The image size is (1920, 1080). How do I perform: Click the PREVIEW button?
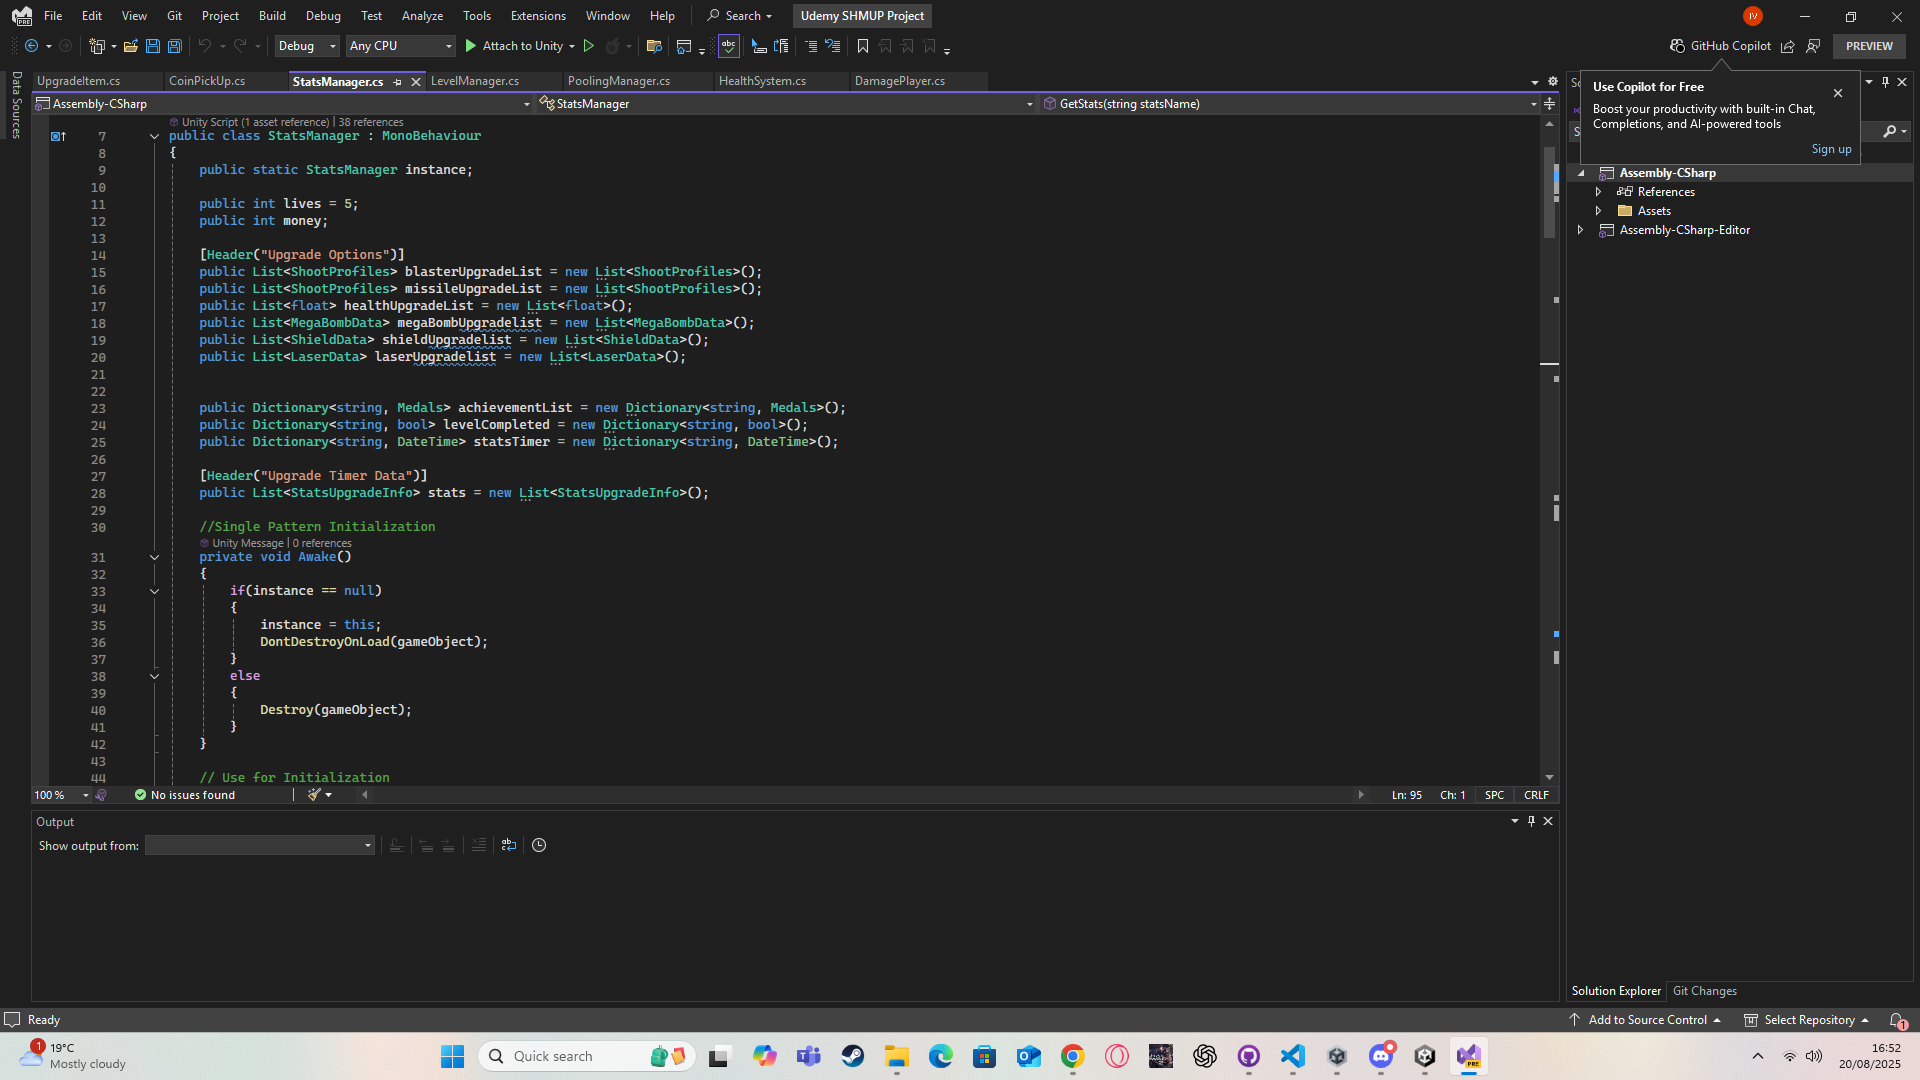pos(1869,46)
